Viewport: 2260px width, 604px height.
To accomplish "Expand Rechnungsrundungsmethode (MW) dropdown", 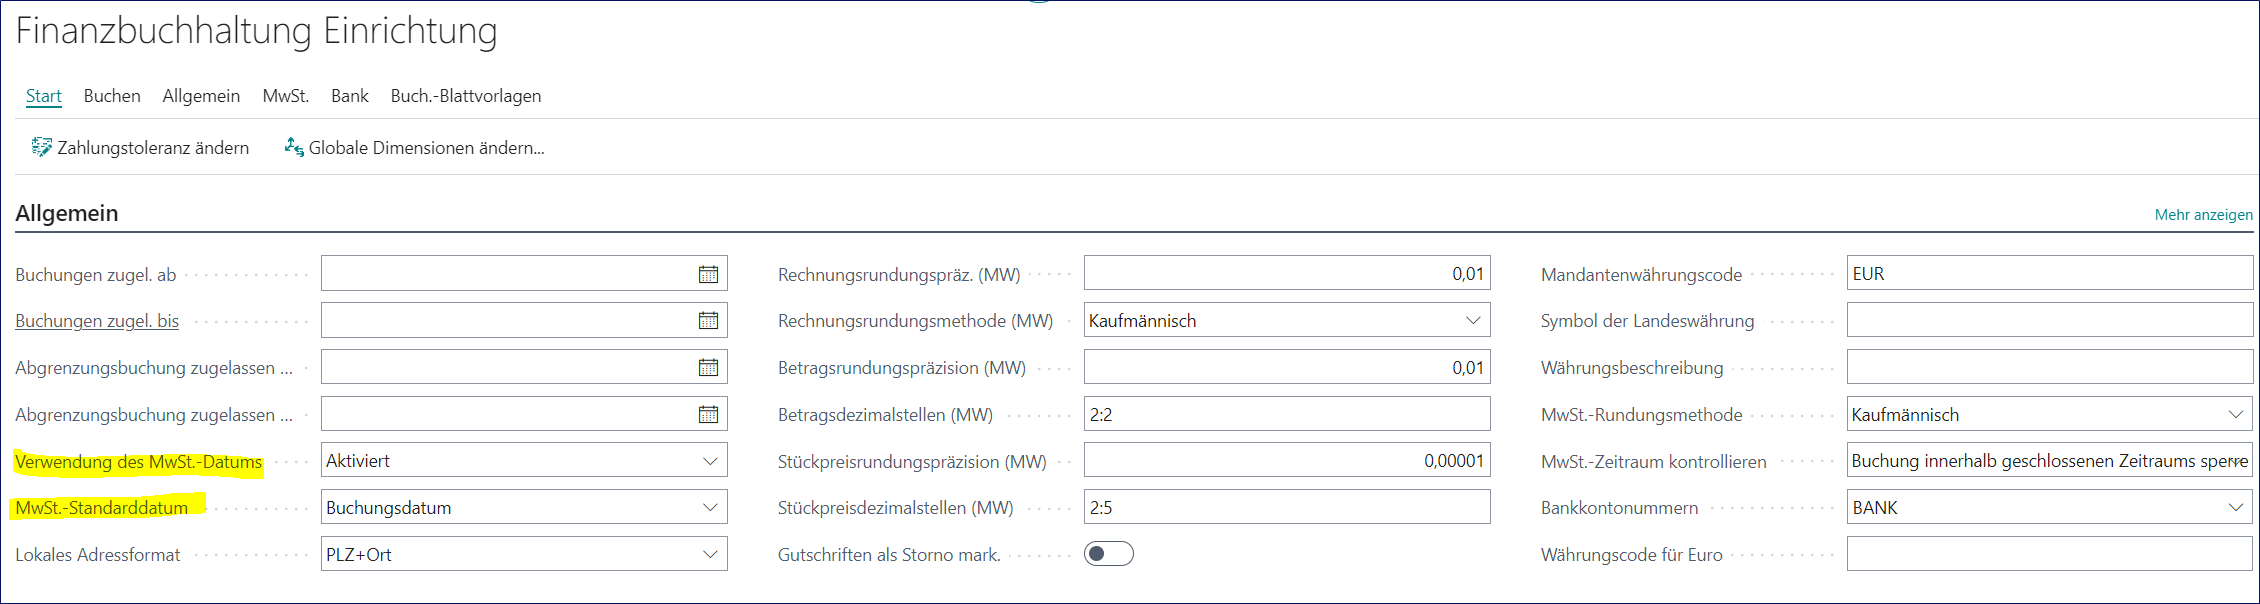I will pyautogui.click(x=1472, y=321).
